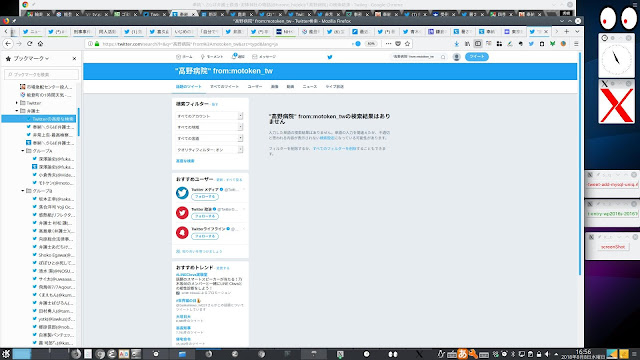Follow Twitterライフライン with フォローする

pyautogui.click(x=205, y=236)
